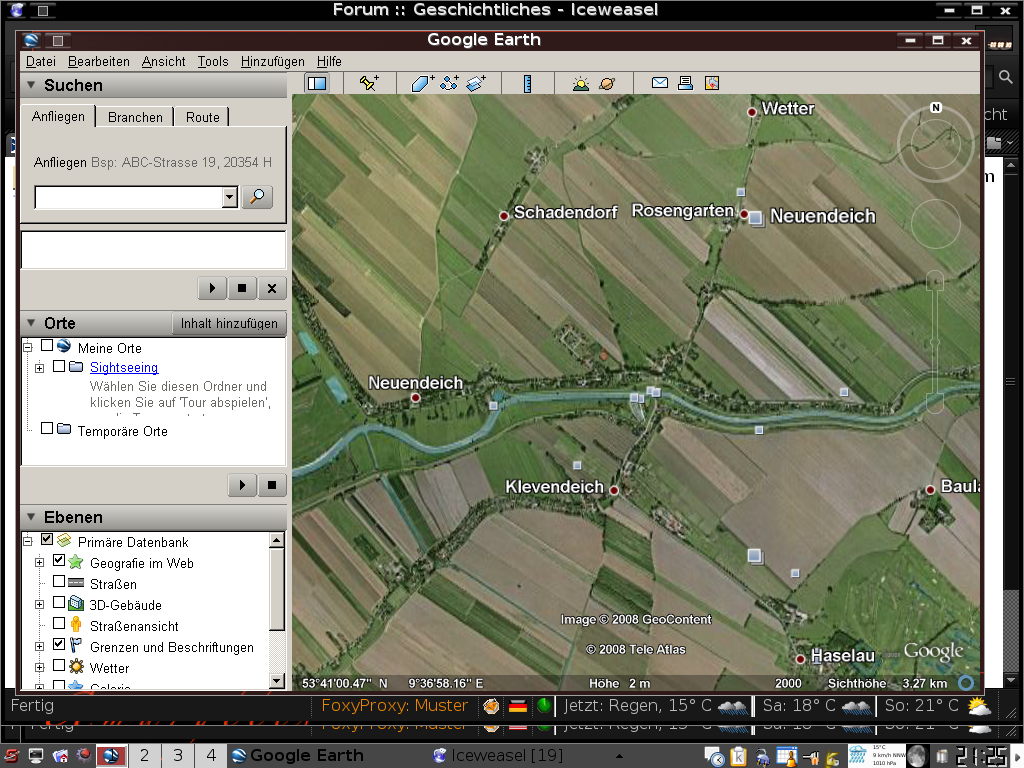Uncheck Grenzen und Beschriftungen layer
Screen dimensions: 1024x768
(59, 645)
